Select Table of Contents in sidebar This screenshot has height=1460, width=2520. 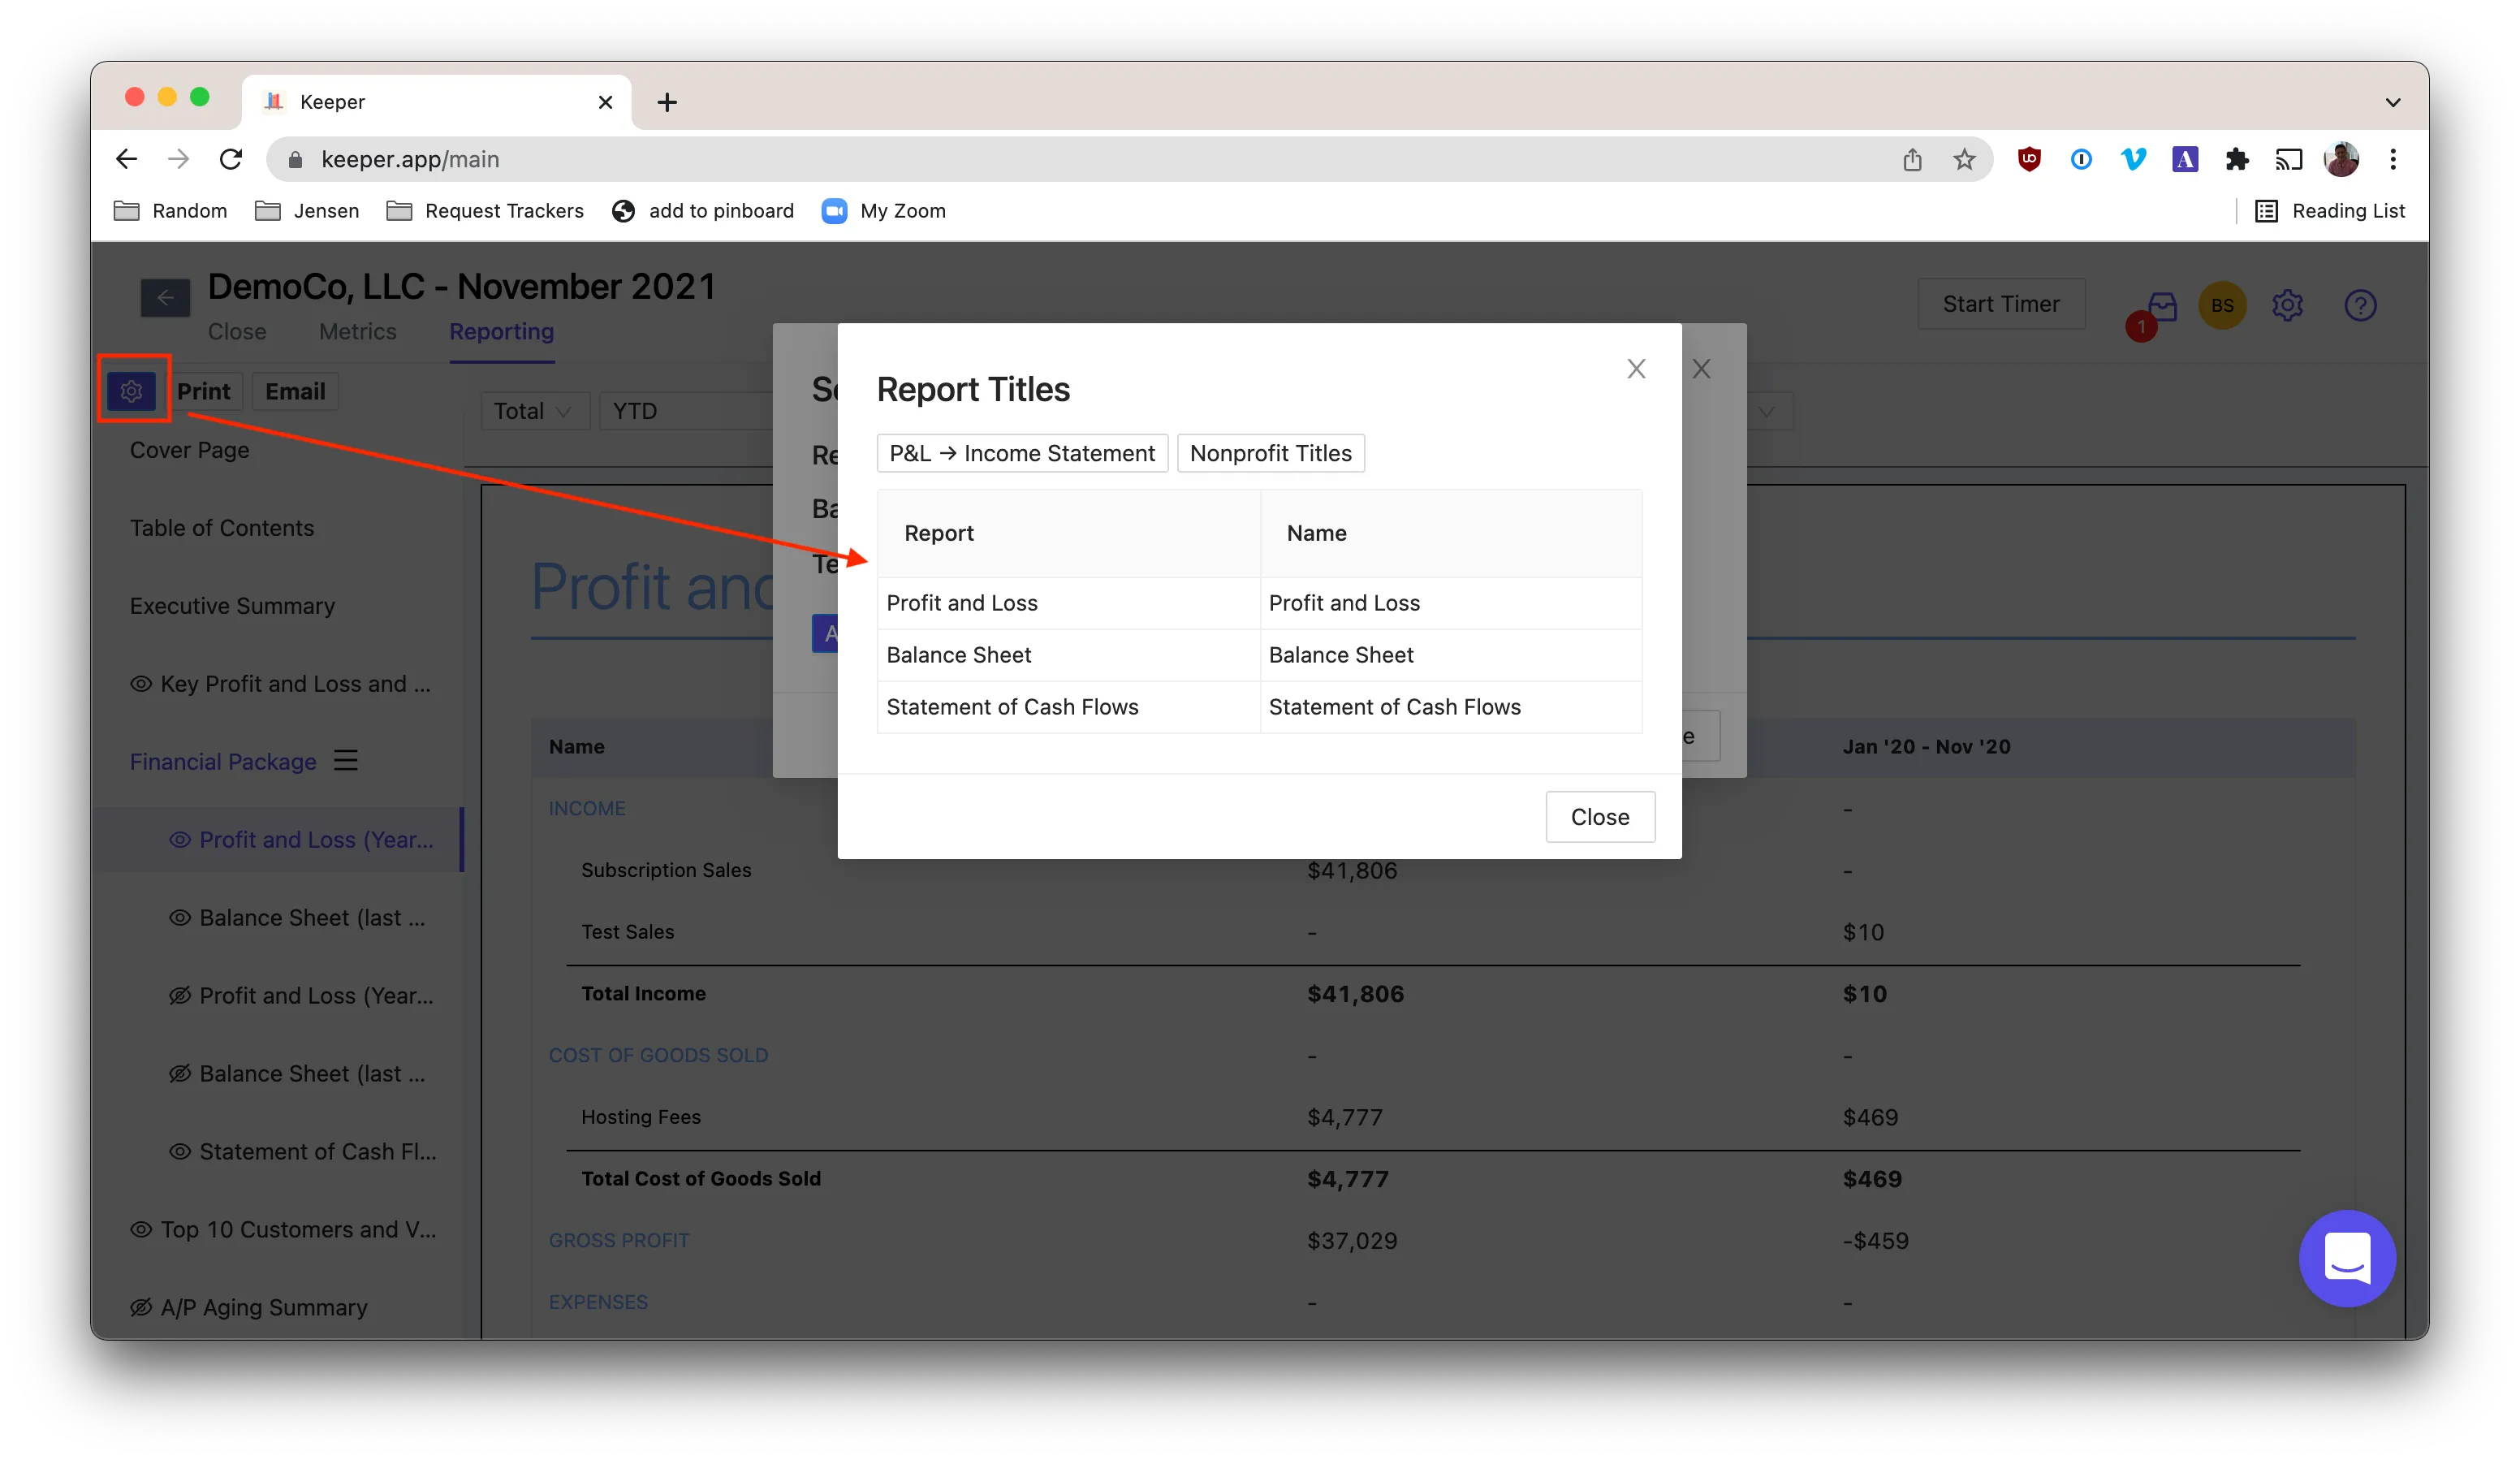[221, 528]
